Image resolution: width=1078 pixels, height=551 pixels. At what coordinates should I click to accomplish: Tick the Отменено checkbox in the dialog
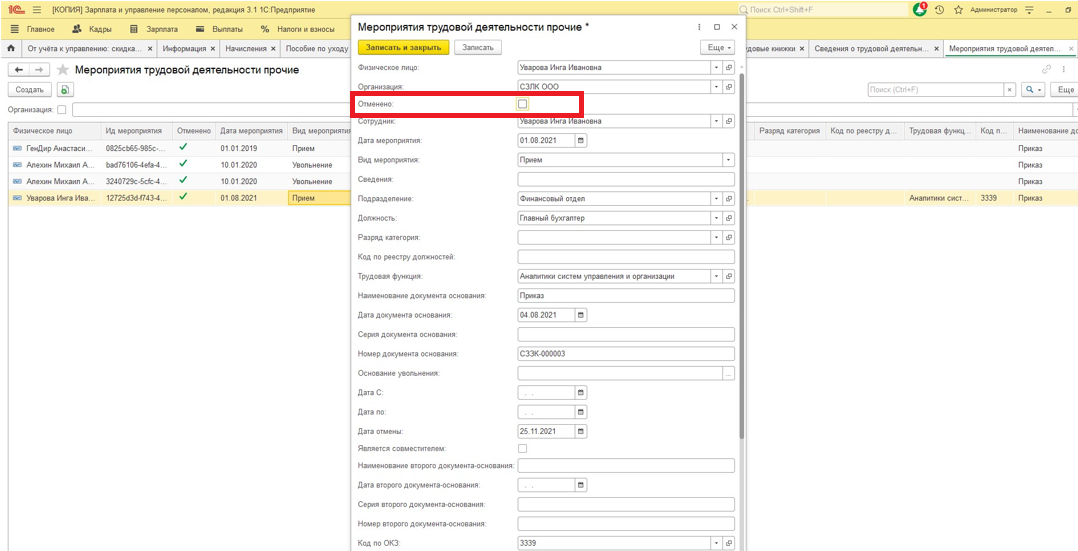[522, 104]
